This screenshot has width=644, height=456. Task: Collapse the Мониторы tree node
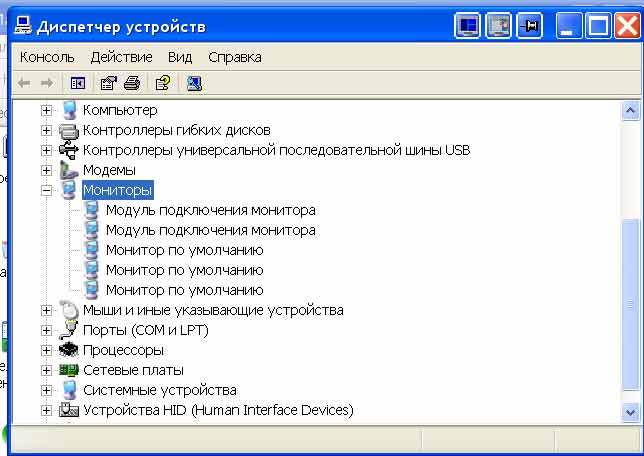pyautogui.click(x=46, y=190)
